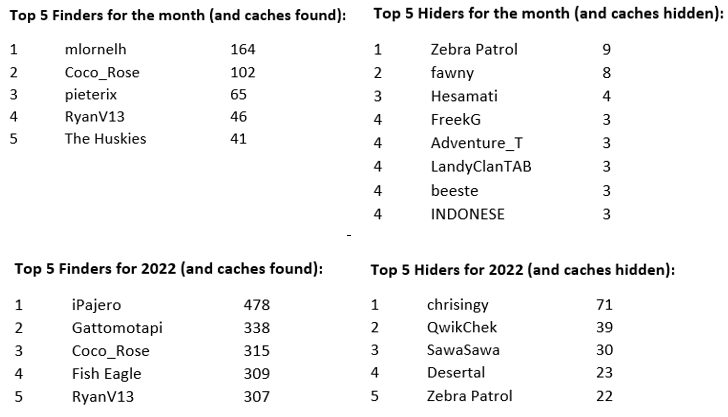Select the Desertal entry

pyautogui.click(x=456, y=373)
